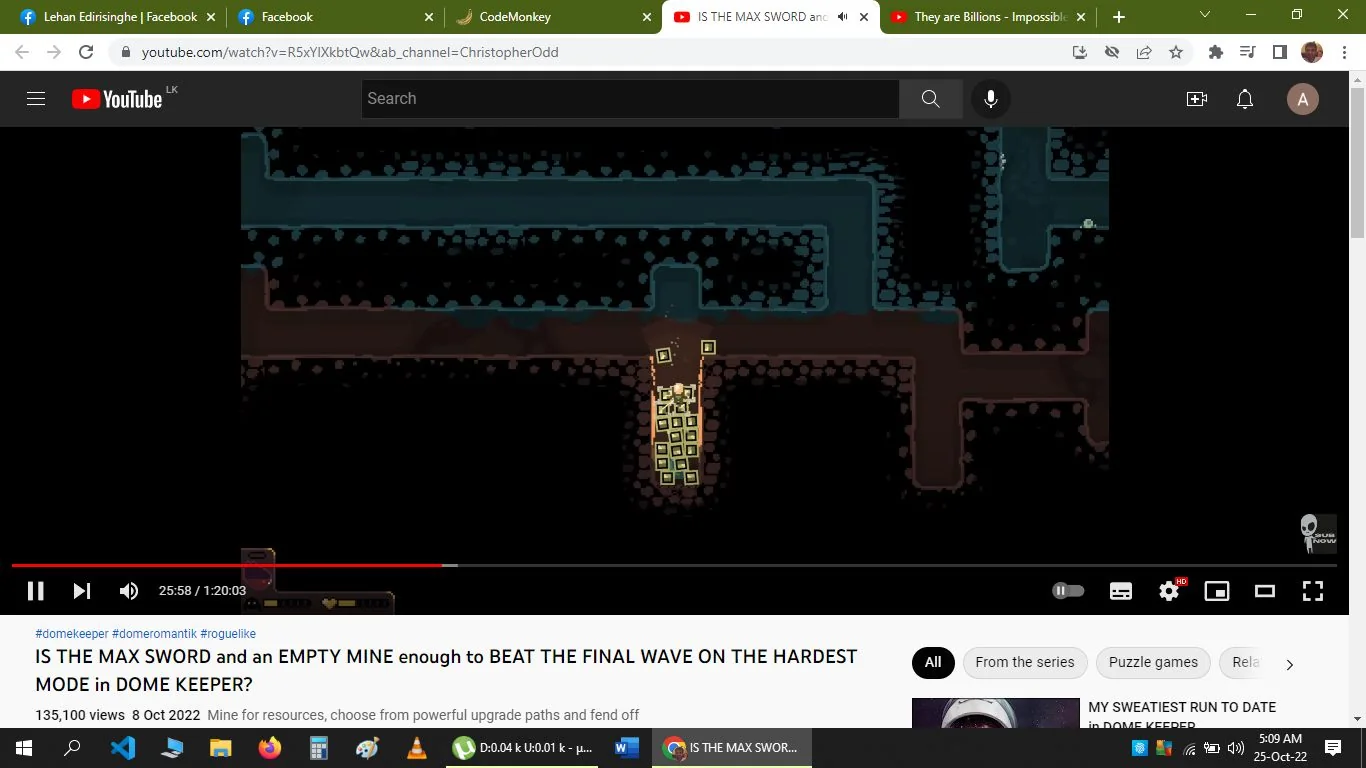Open the #roguelike hashtag link

[x=228, y=634]
